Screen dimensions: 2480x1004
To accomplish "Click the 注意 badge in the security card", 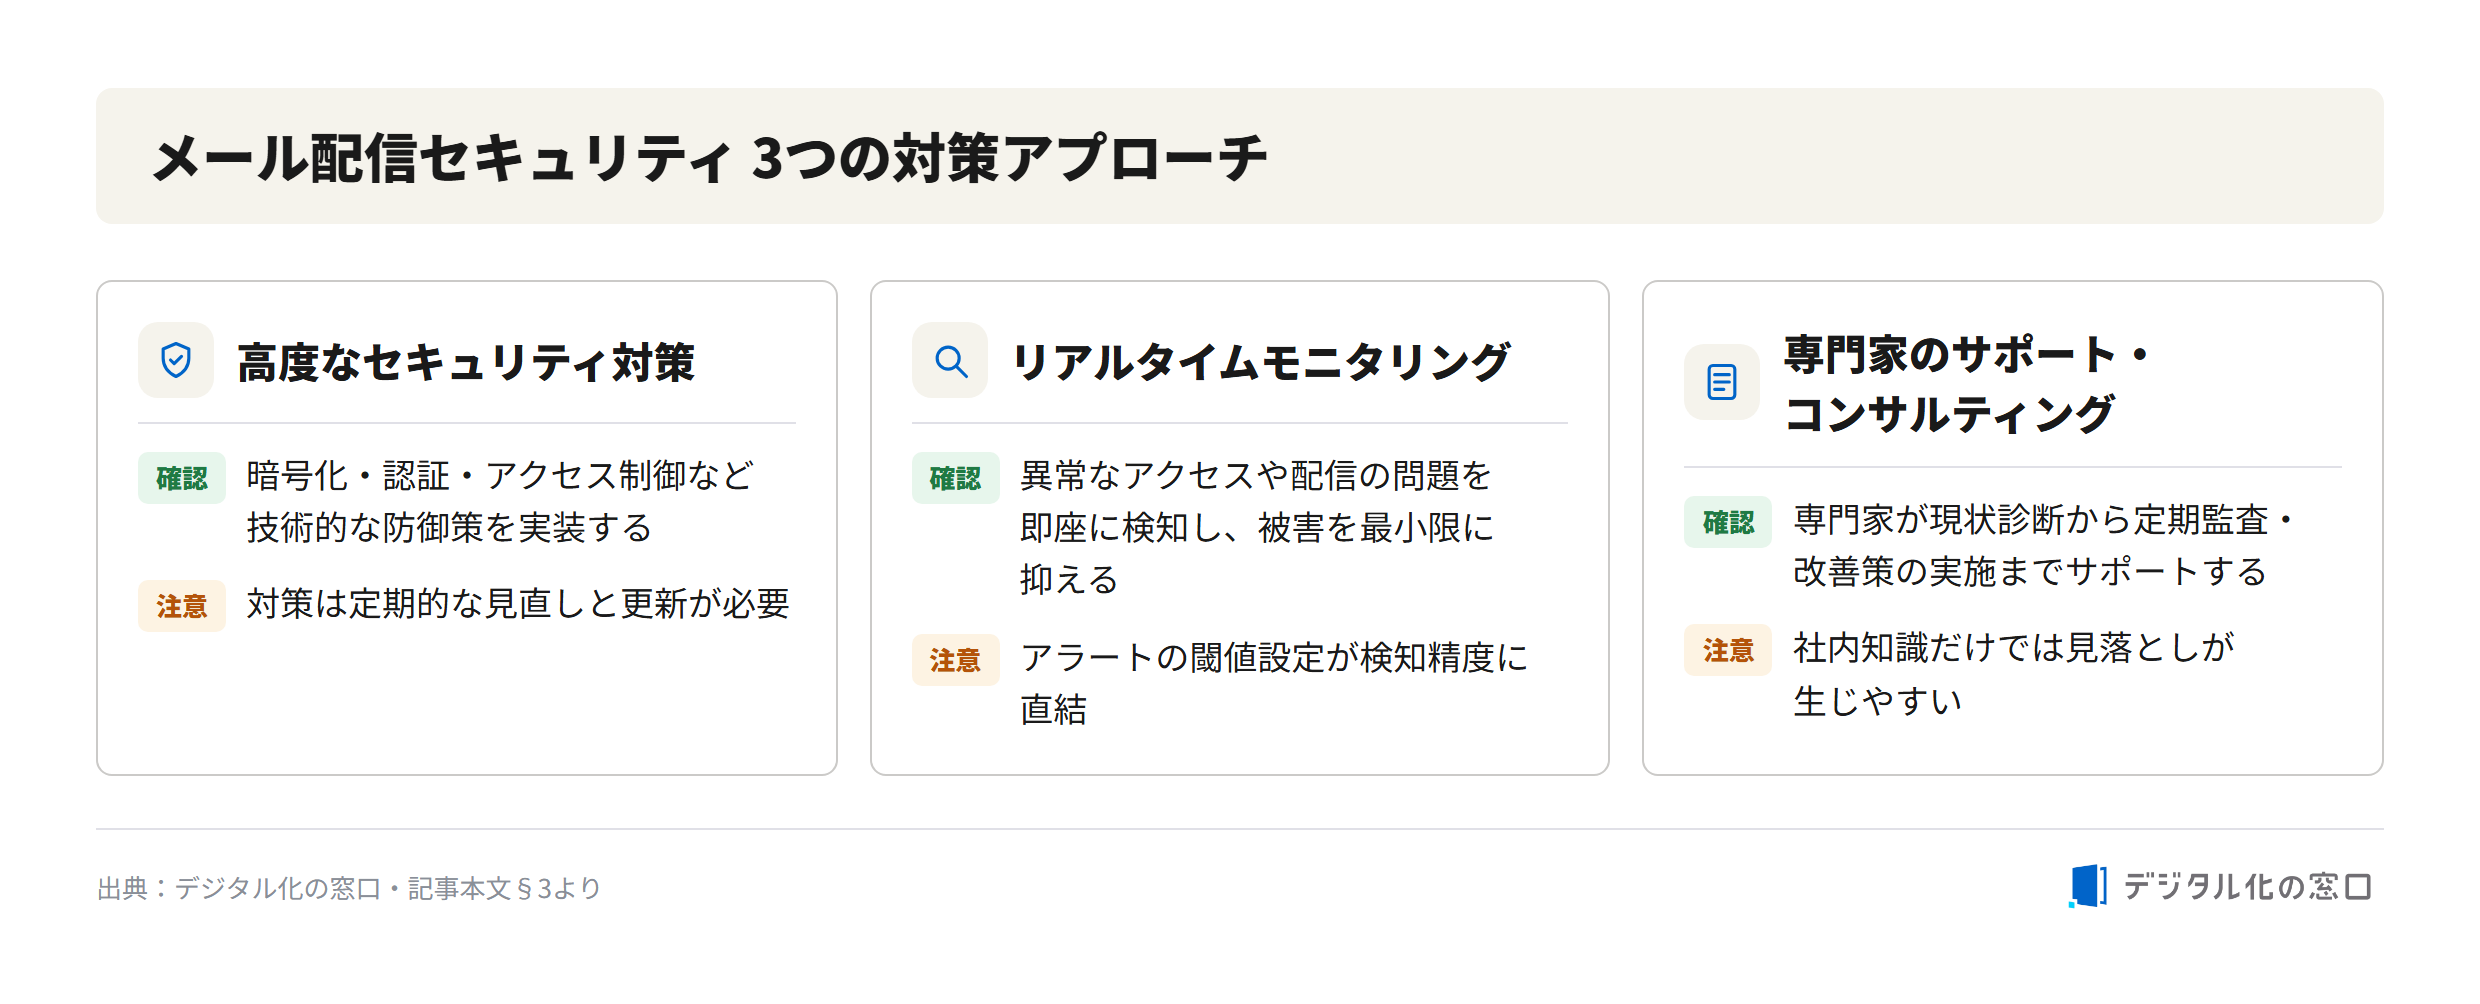I will click(182, 606).
